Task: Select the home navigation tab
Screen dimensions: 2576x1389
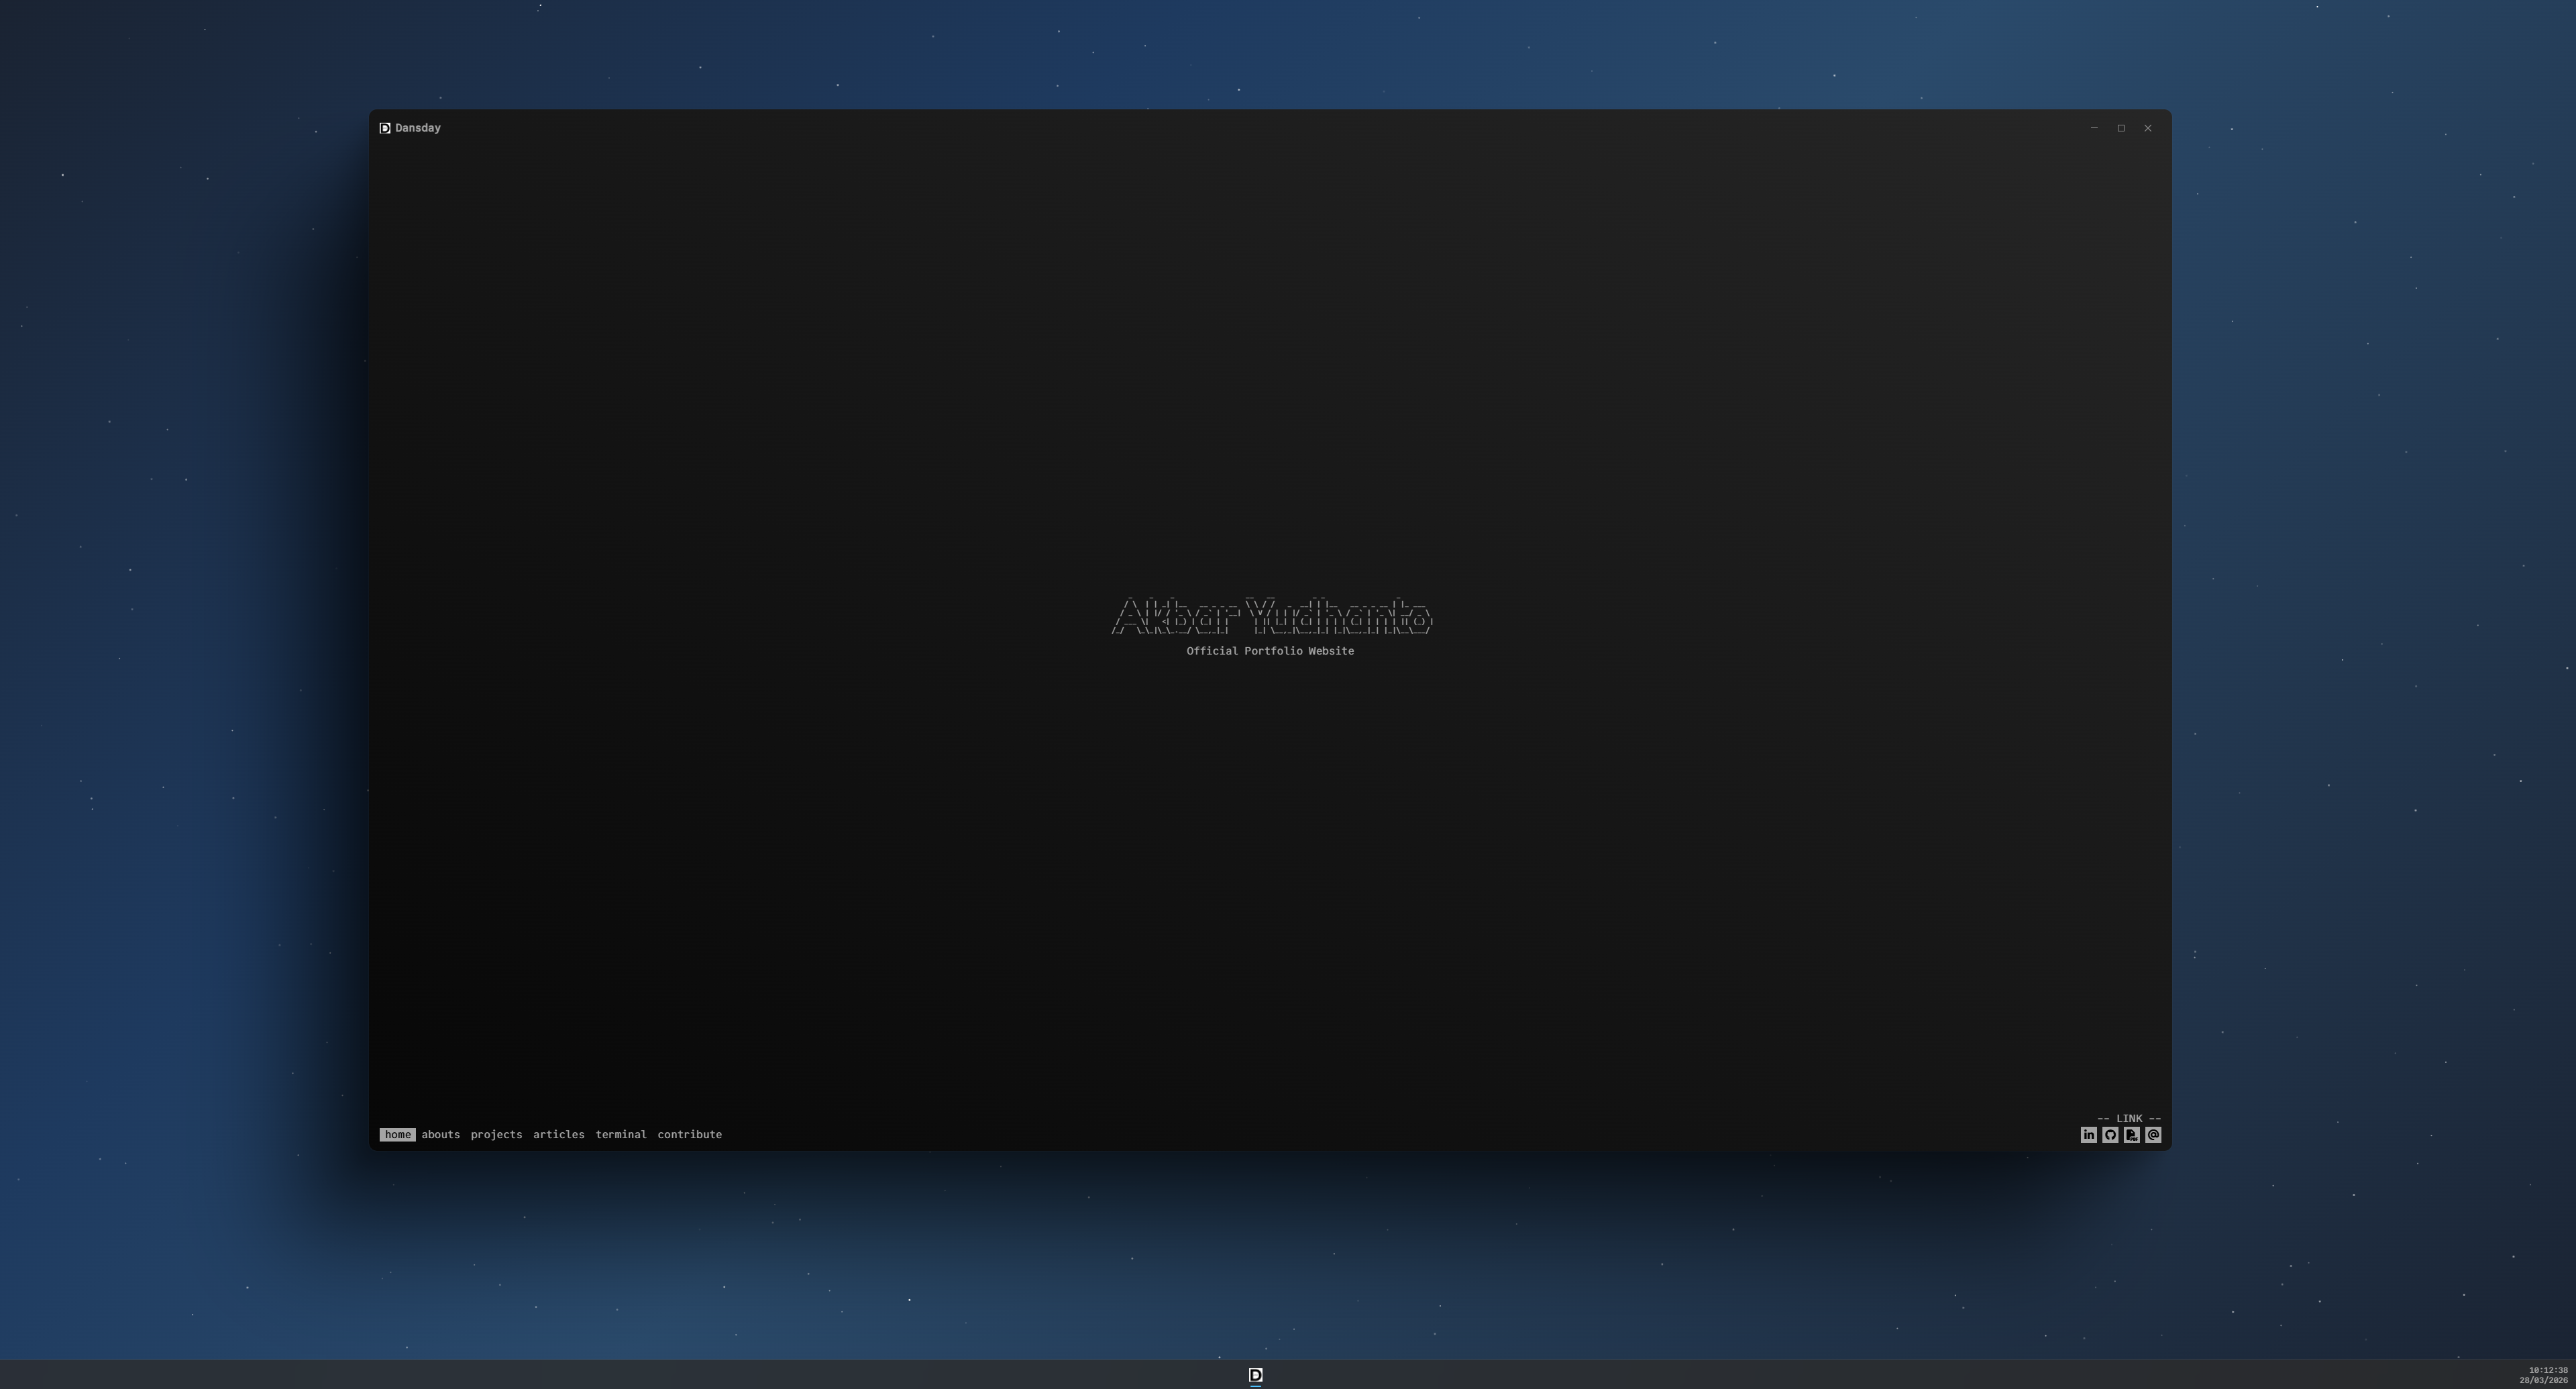Action: (x=397, y=1135)
